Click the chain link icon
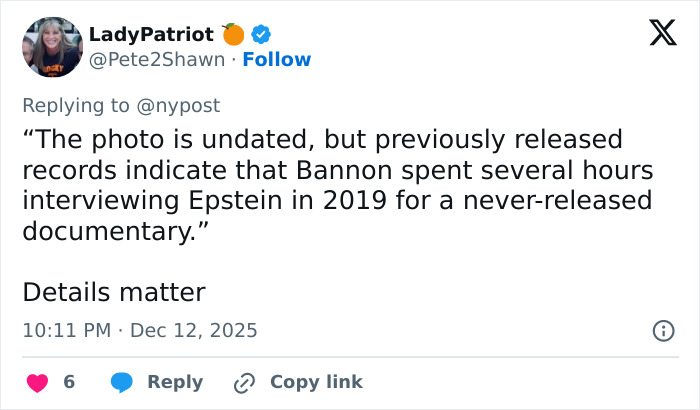 pyautogui.click(x=244, y=382)
